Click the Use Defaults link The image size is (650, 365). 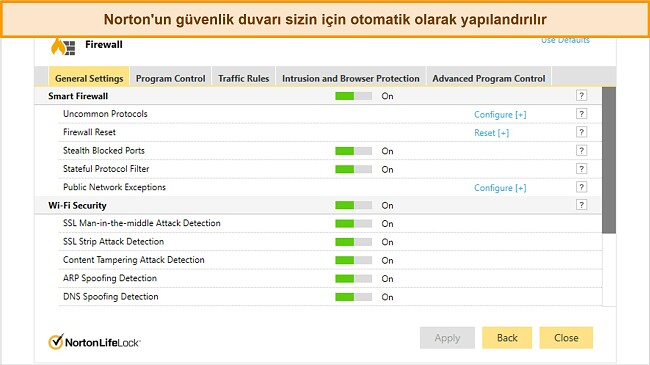point(565,40)
